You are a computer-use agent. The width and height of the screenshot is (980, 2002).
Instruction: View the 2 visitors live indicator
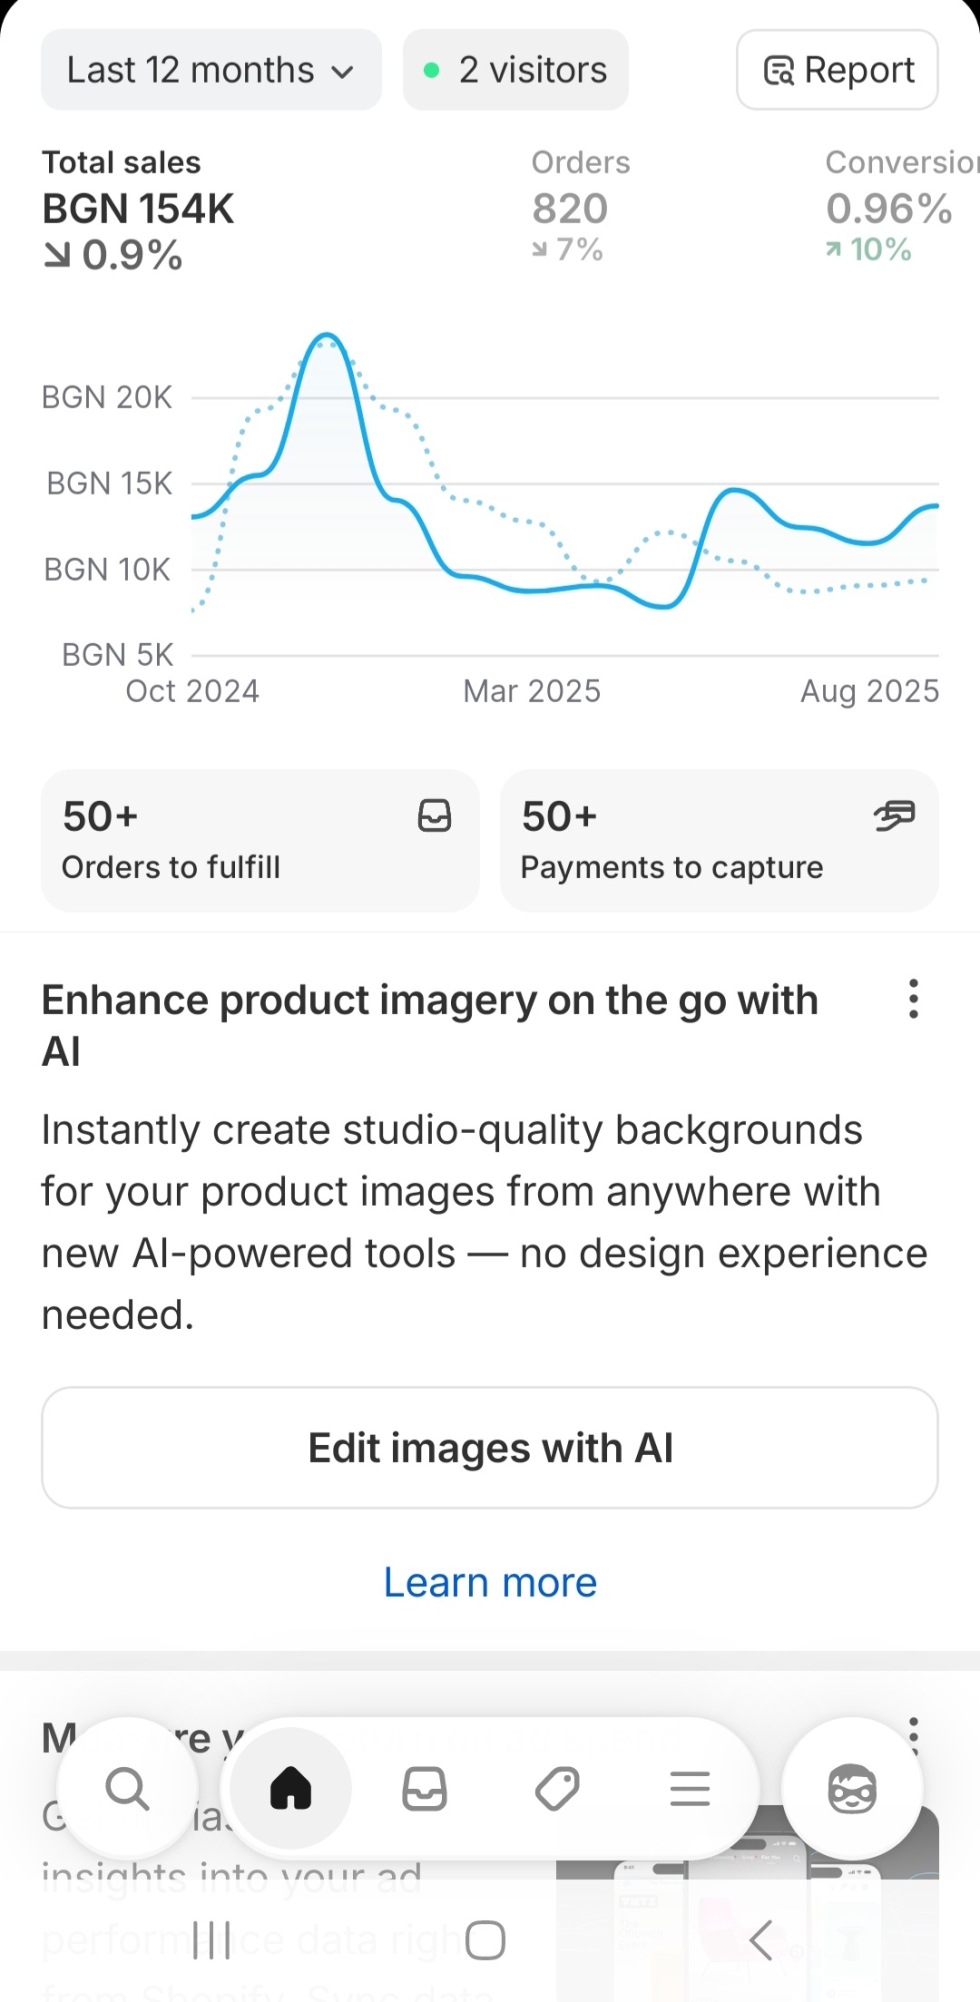pyautogui.click(x=516, y=70)
